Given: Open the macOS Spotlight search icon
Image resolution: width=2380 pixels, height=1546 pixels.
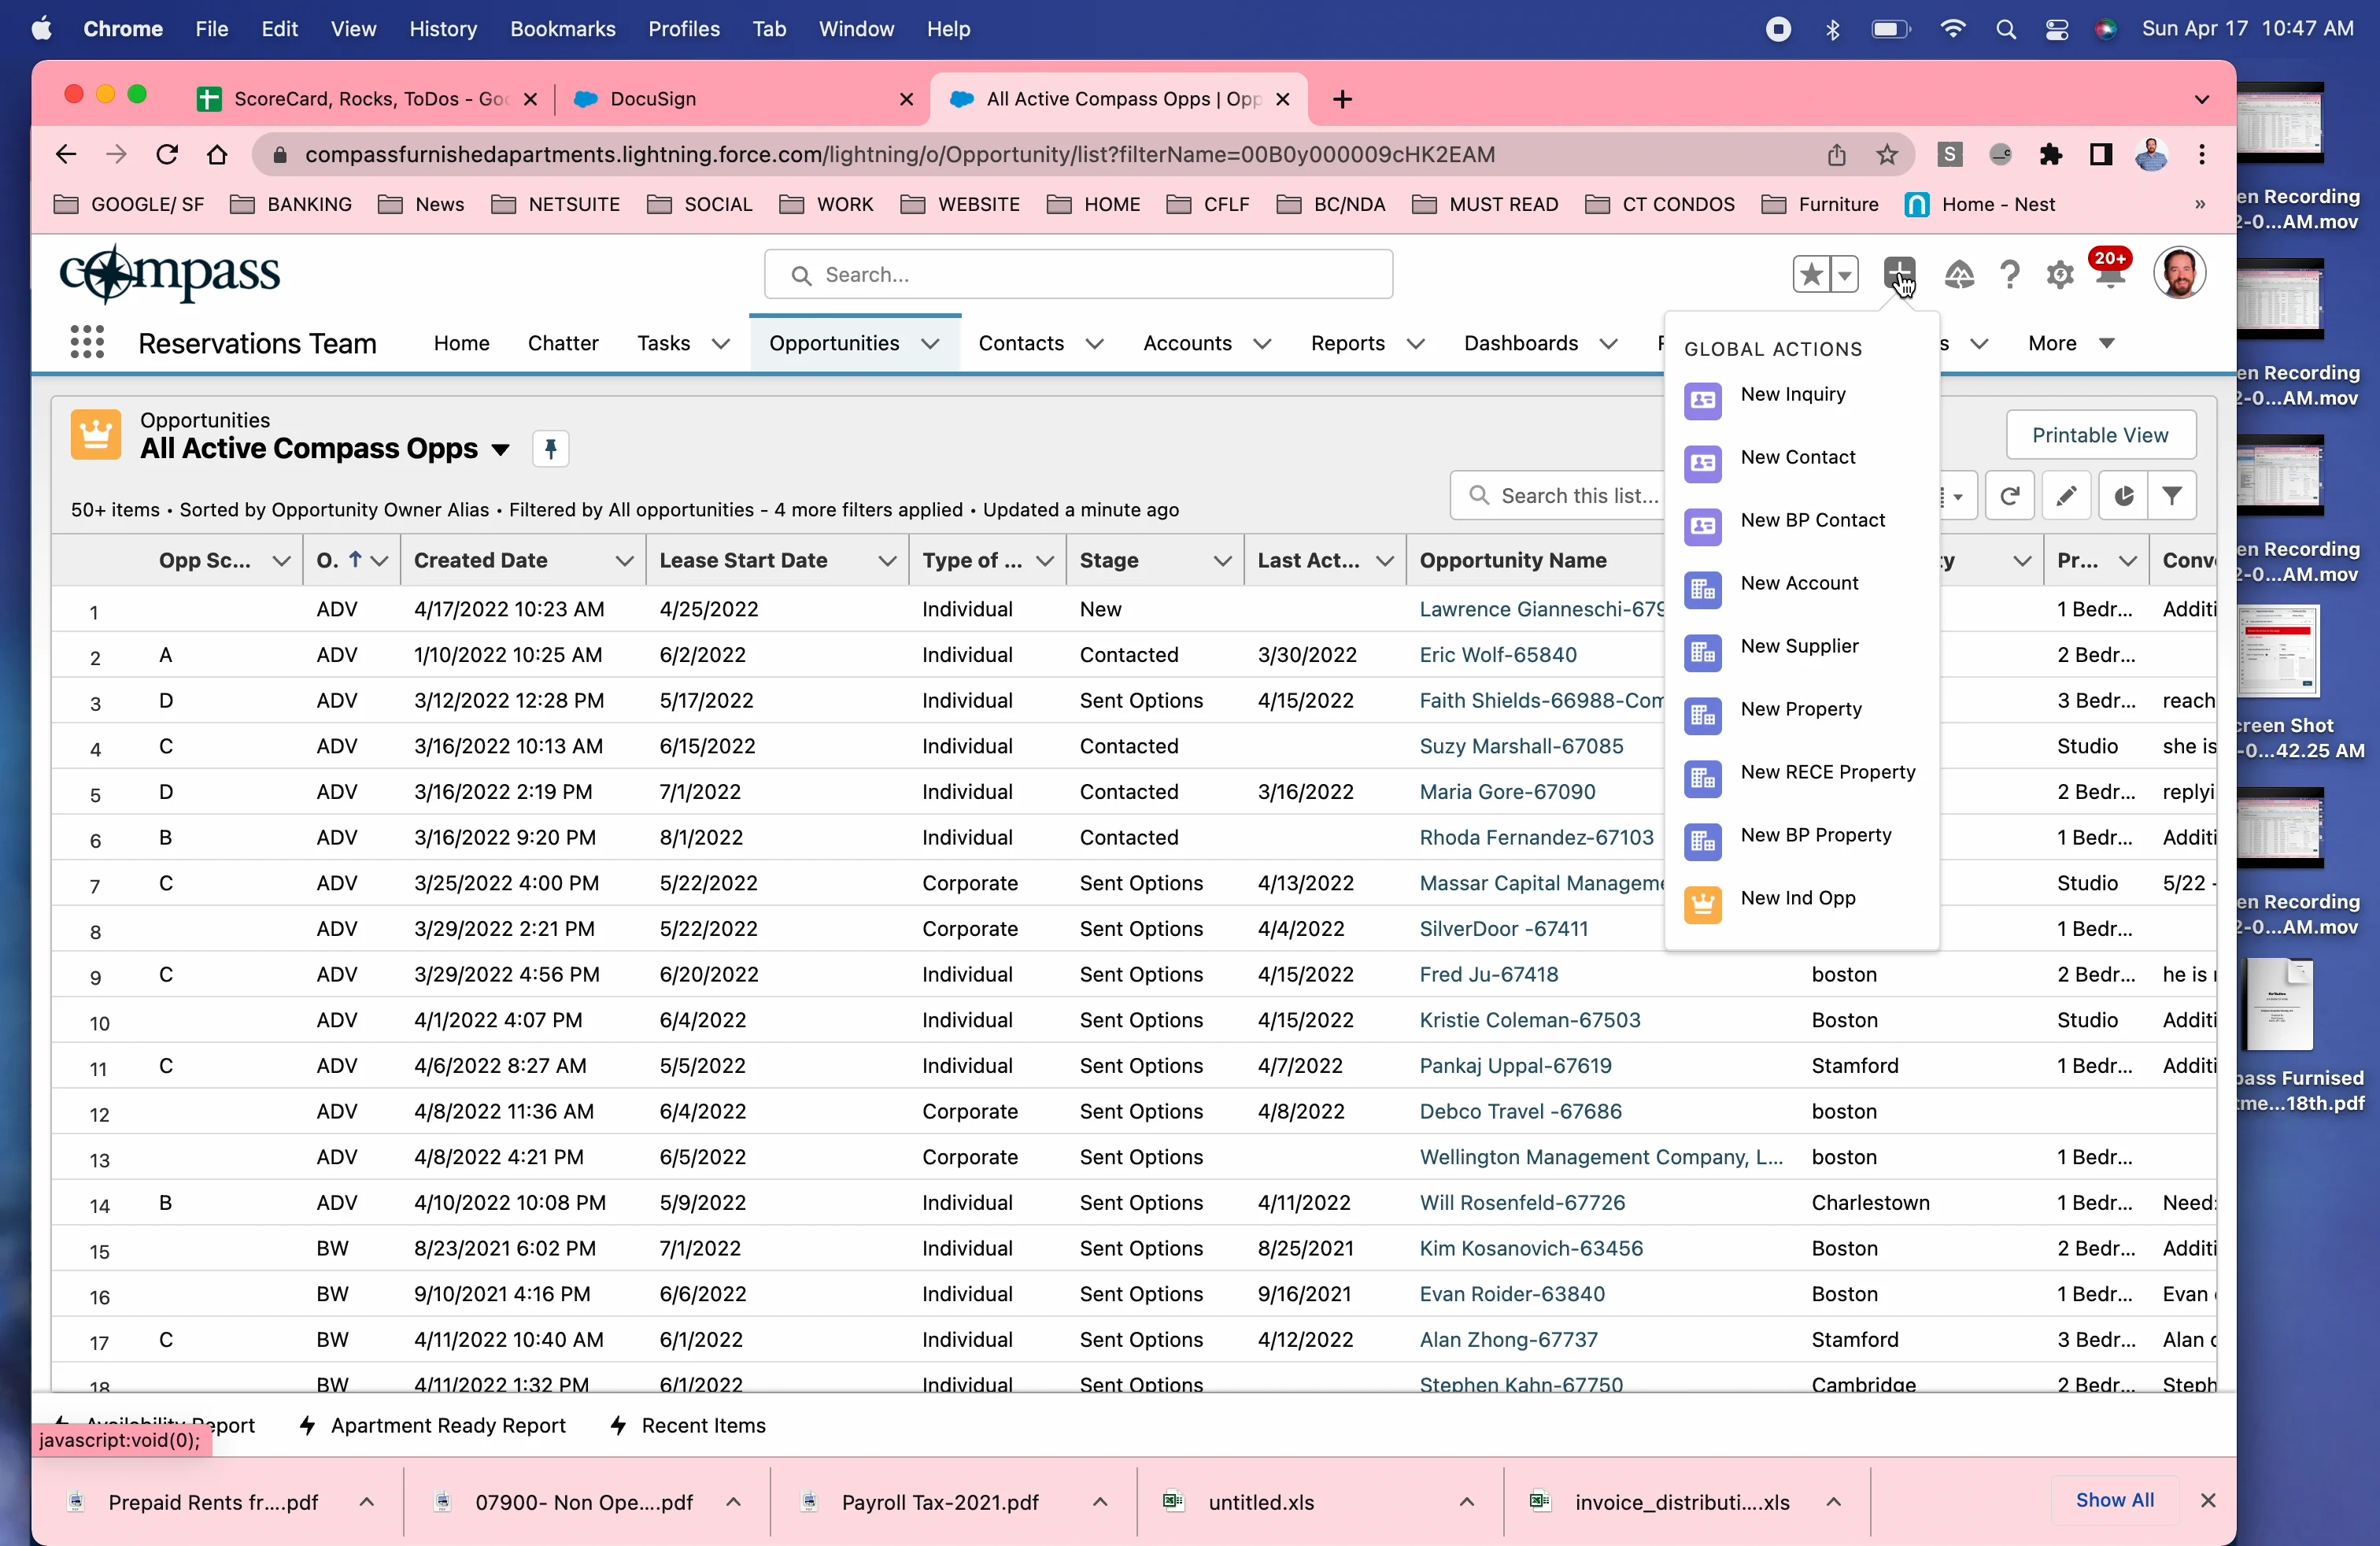Looking at the screenshot, I should coord(2005,29).
